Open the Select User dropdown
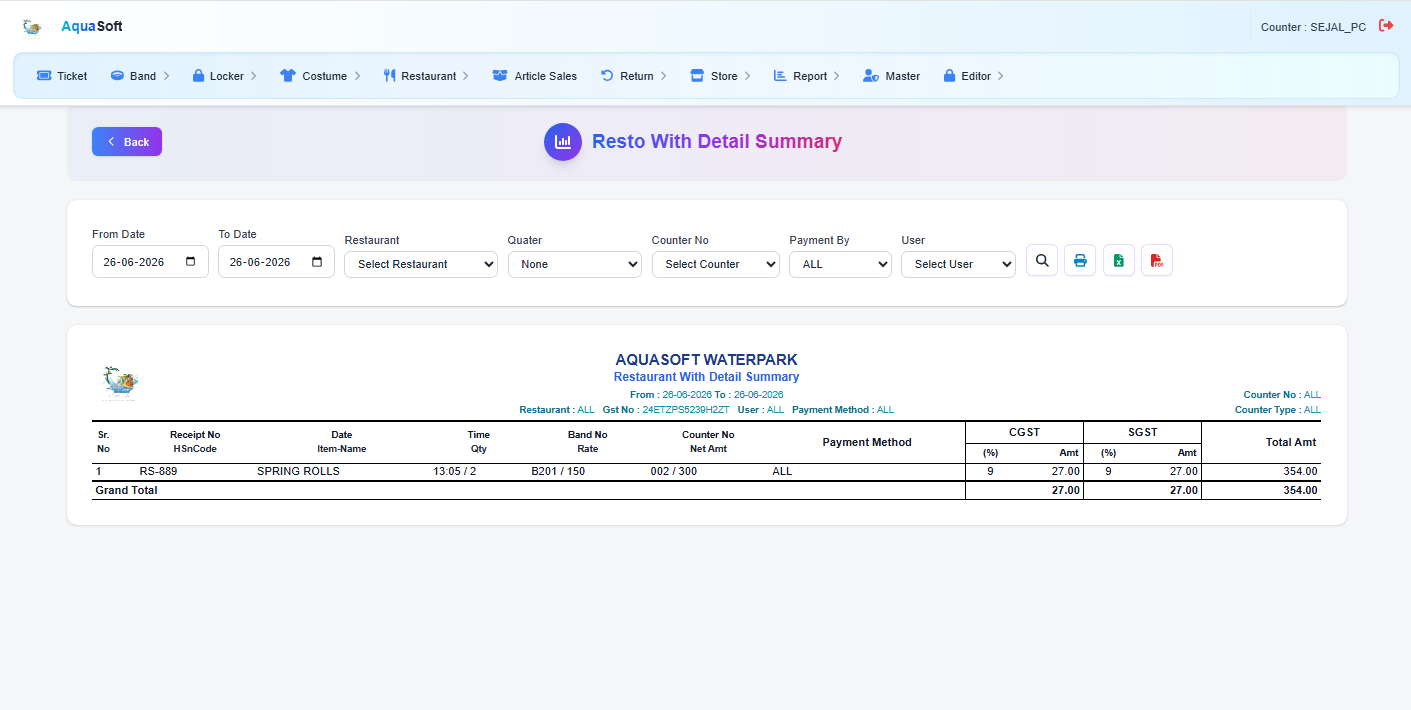1411x710 pixels. 958,264
